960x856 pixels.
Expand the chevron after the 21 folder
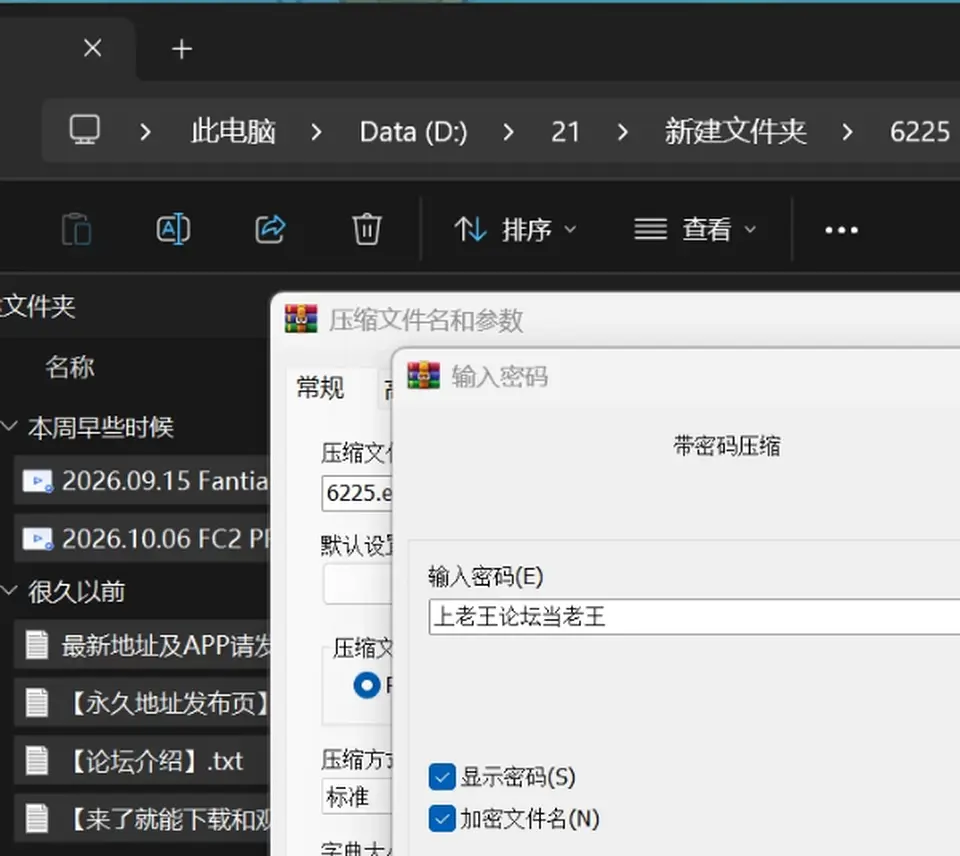point(623,132)
